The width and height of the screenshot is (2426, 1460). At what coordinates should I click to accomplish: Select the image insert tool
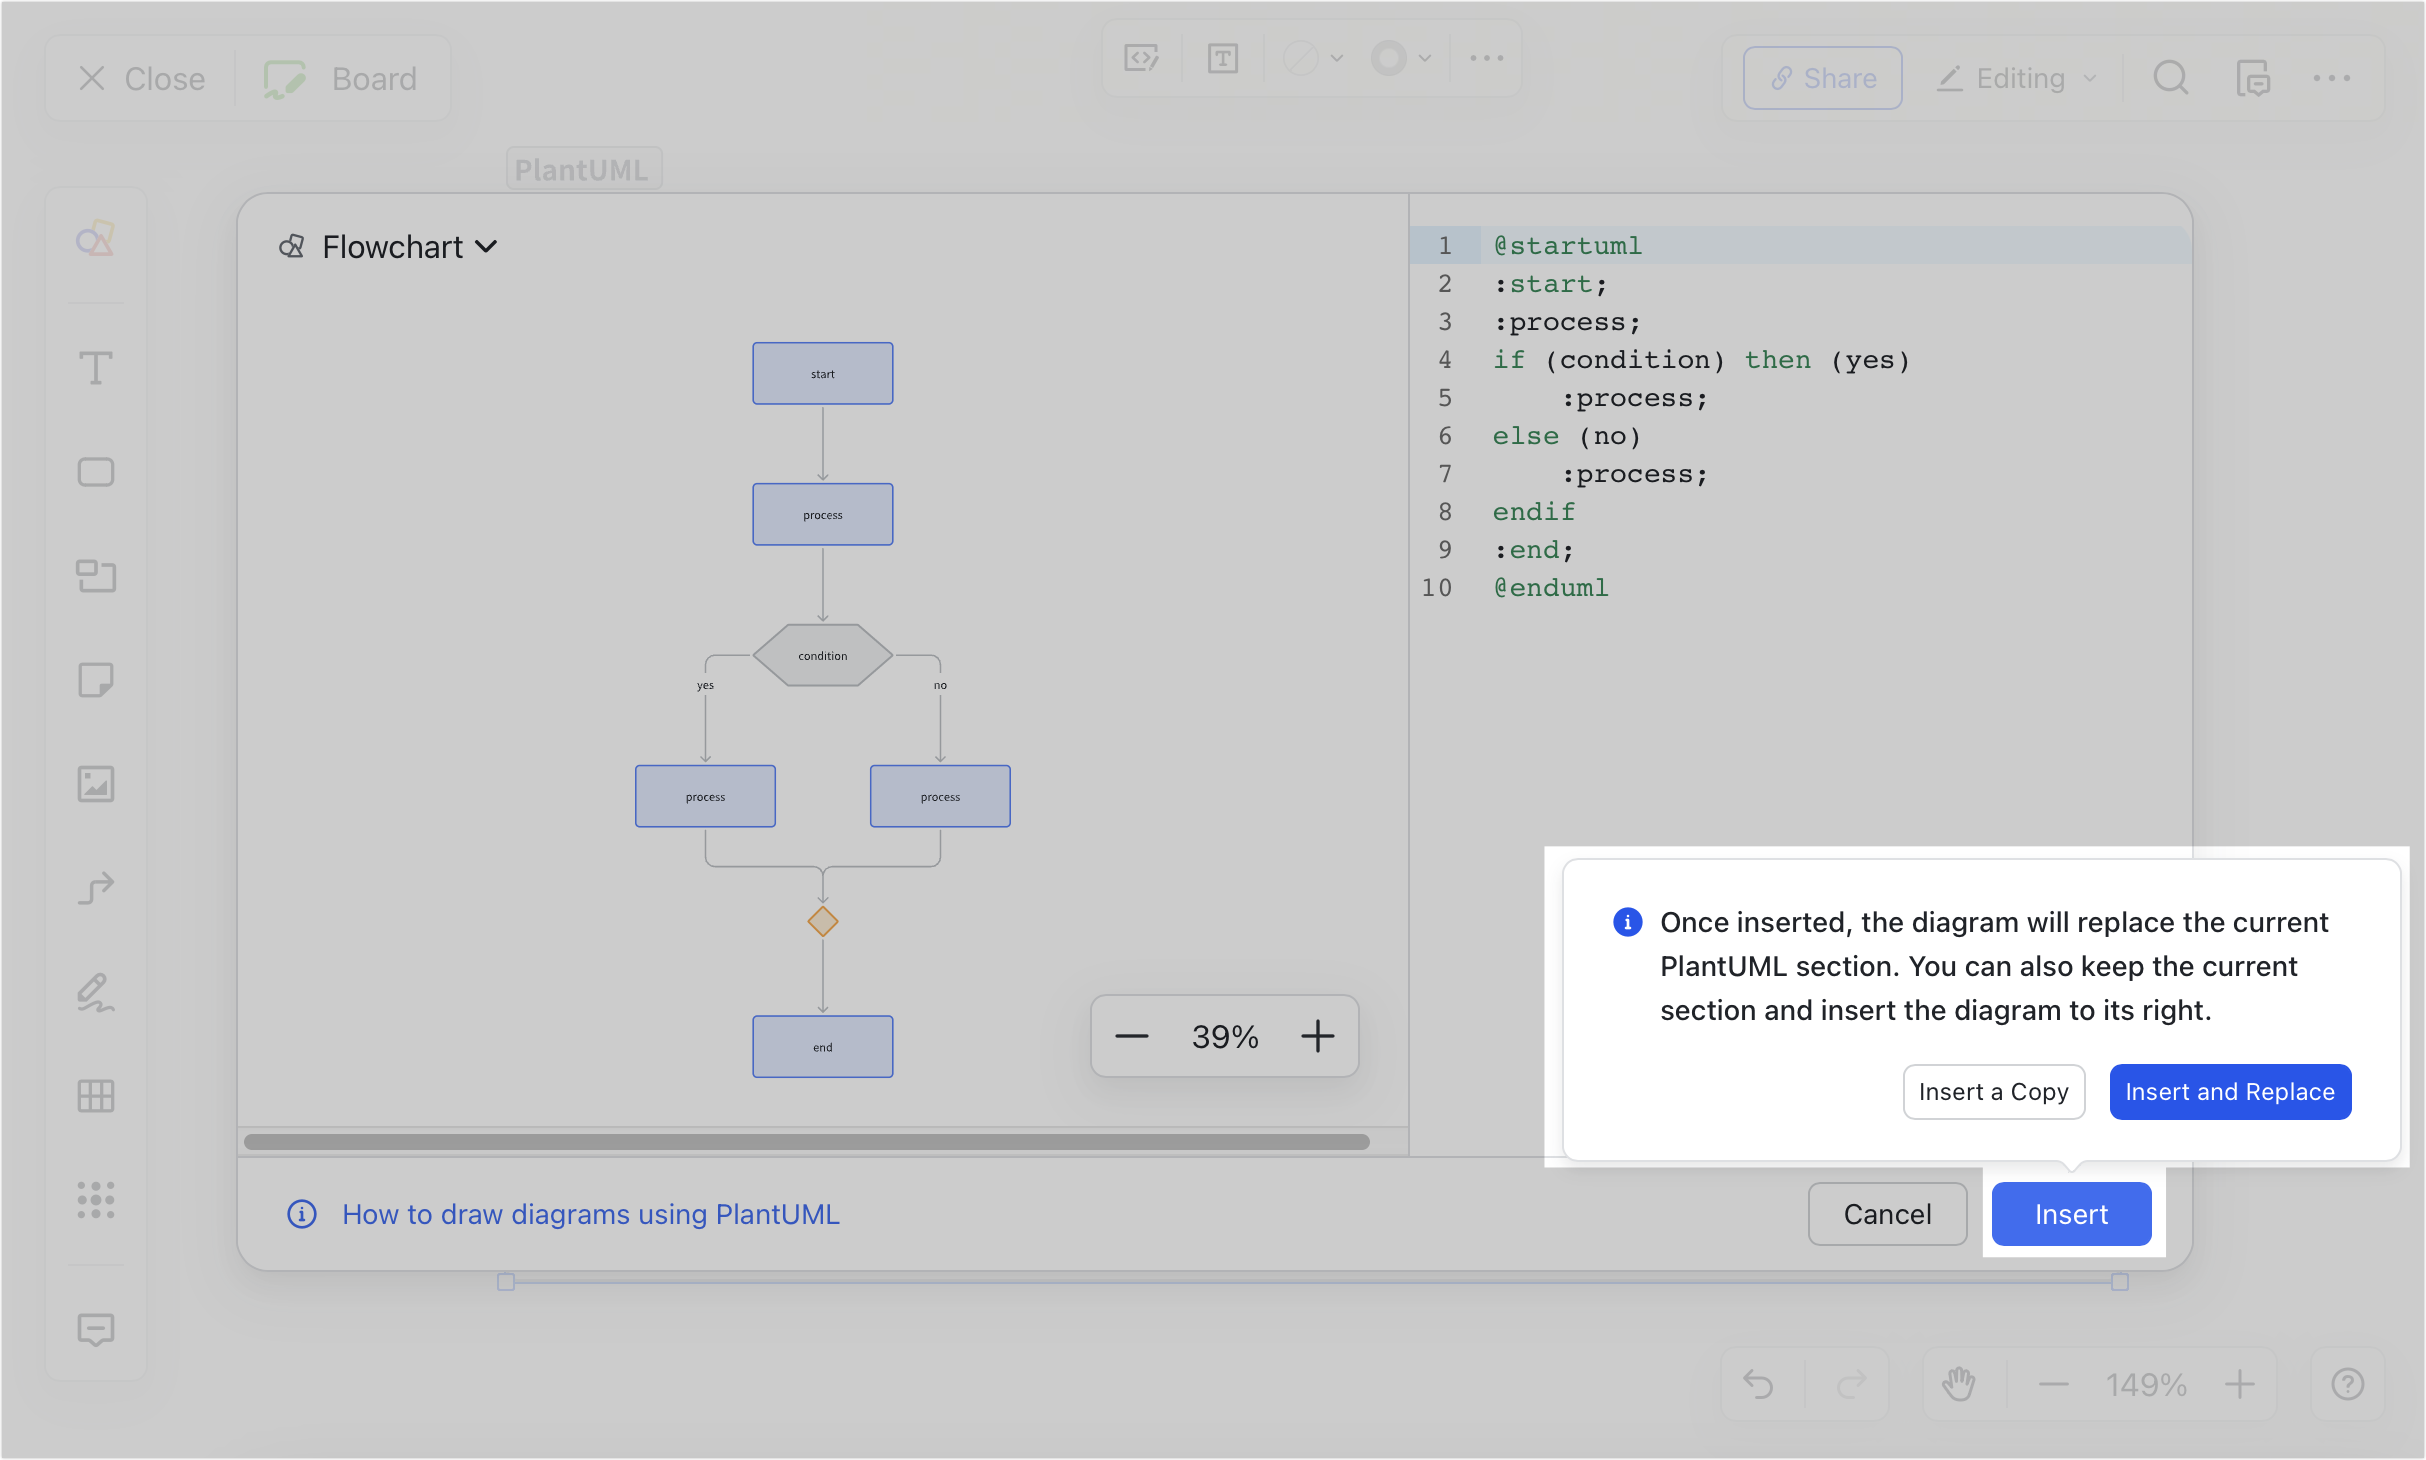(x=96, y=784)
